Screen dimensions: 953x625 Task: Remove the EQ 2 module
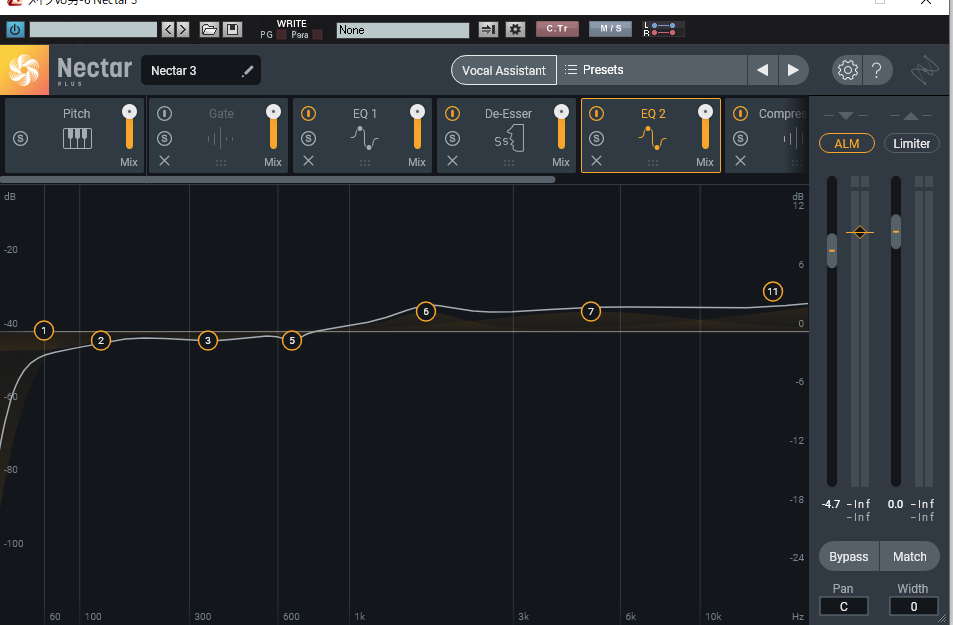[597, 161]
